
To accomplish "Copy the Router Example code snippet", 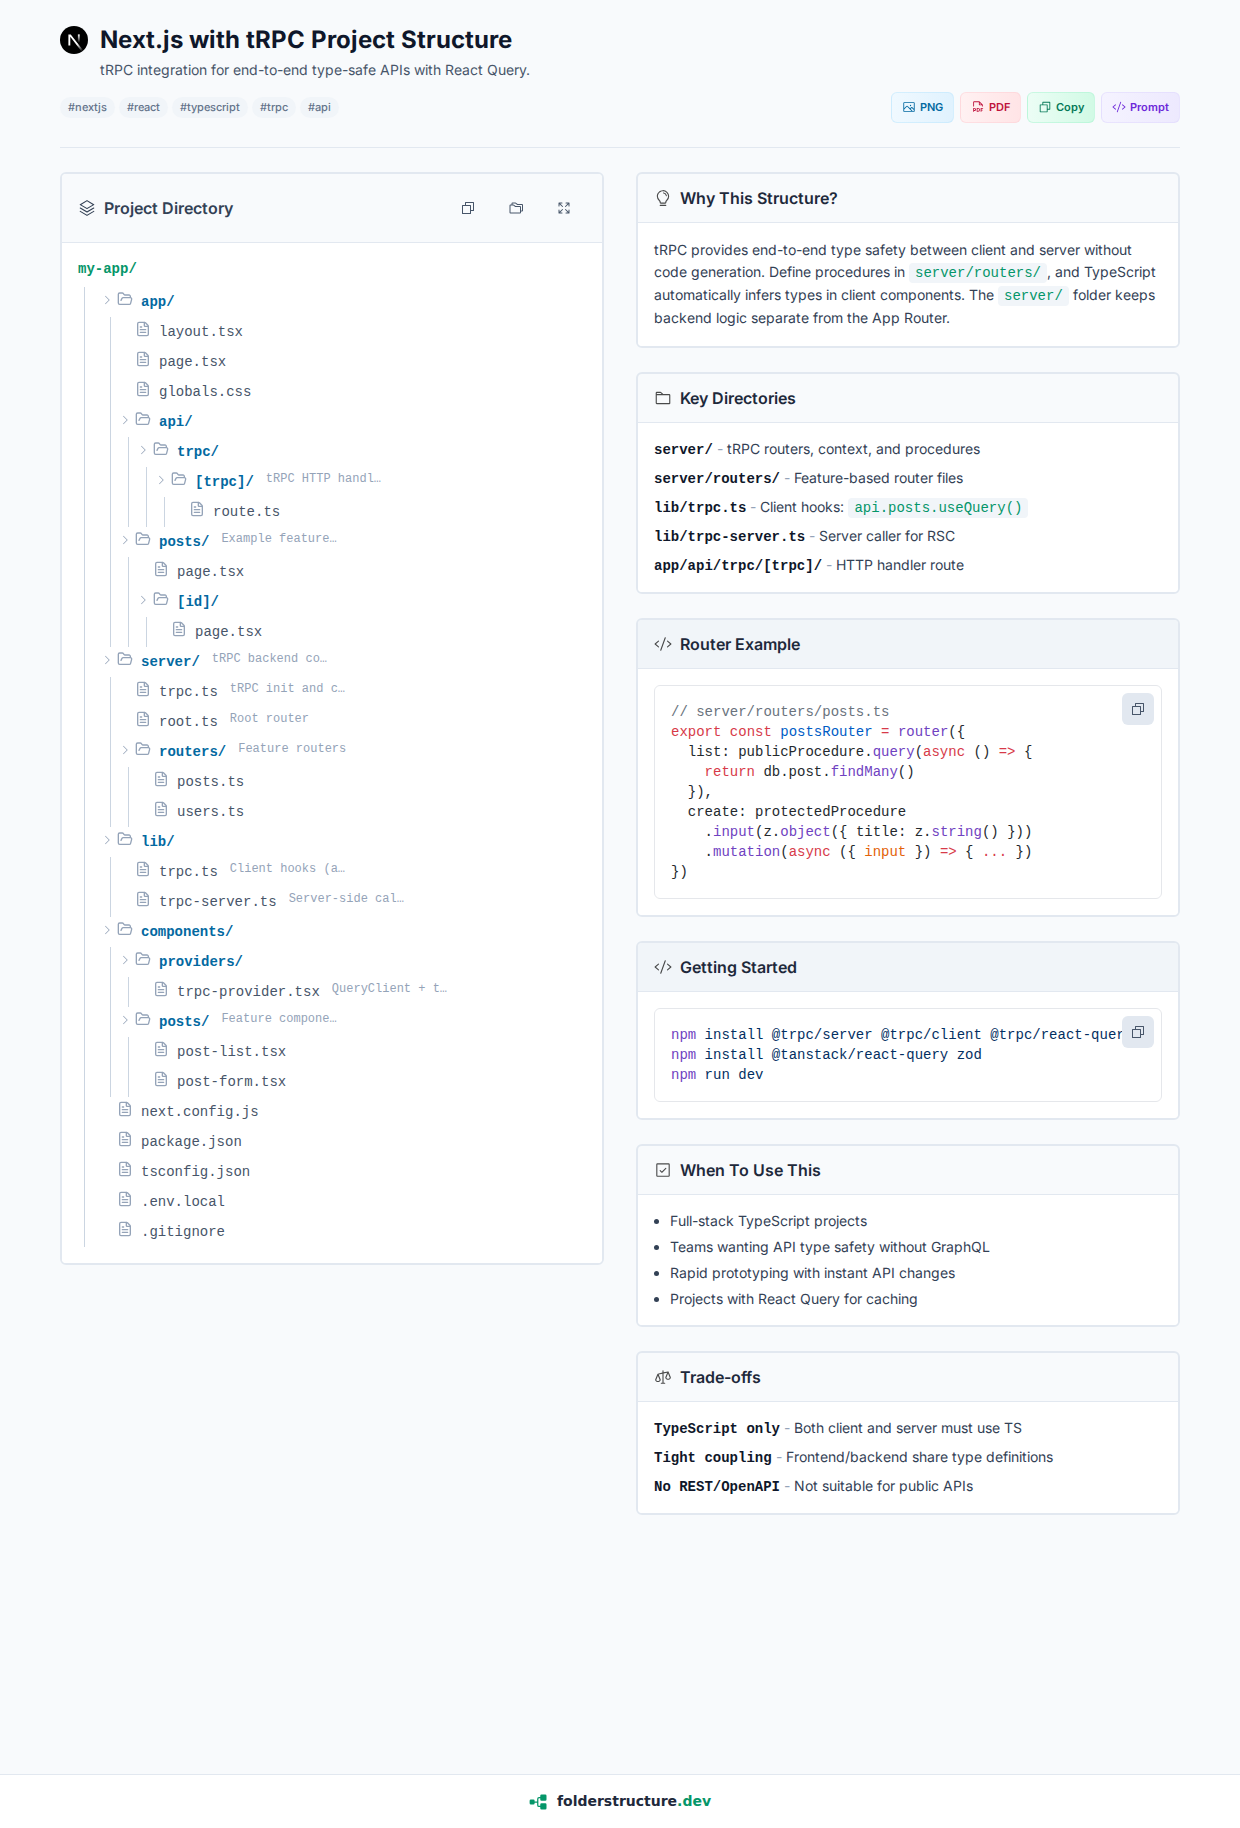I will (1137, 709).
